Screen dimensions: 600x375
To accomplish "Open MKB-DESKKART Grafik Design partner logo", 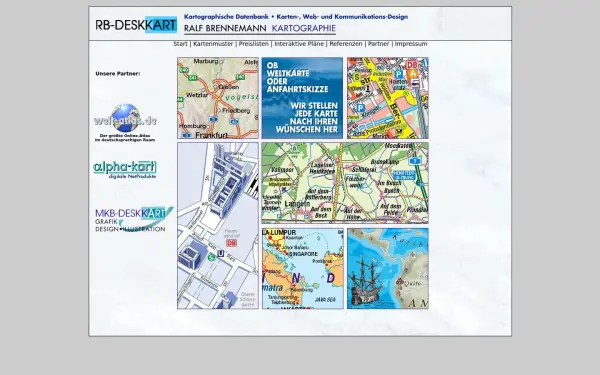I will [x=134, y=219].
